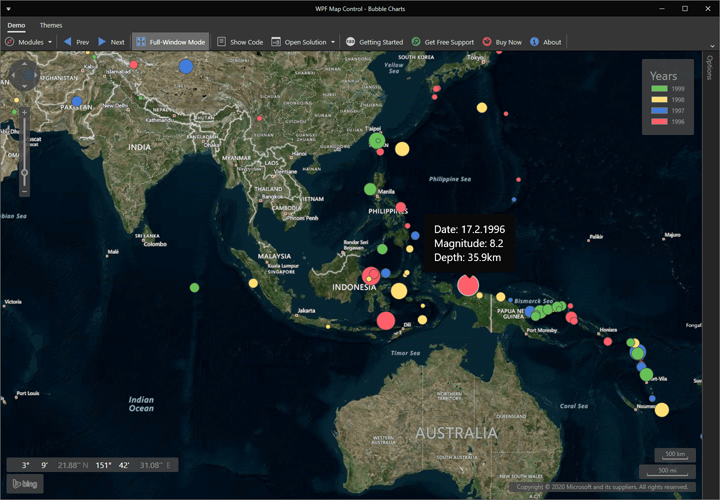
Task: Click the Bing logo link
Action: 24,485
